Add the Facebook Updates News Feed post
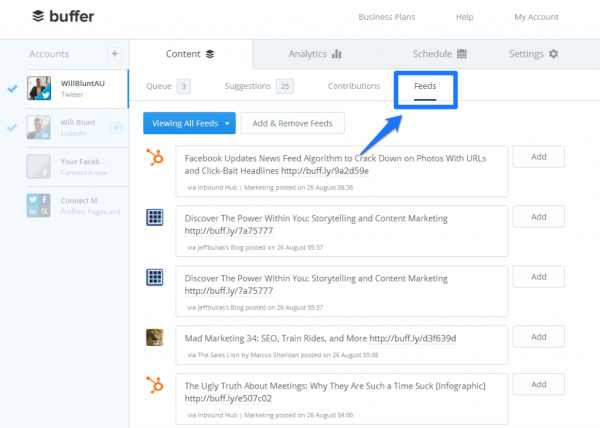The width and height of the screenshot is (600, 428). [538, 157]
